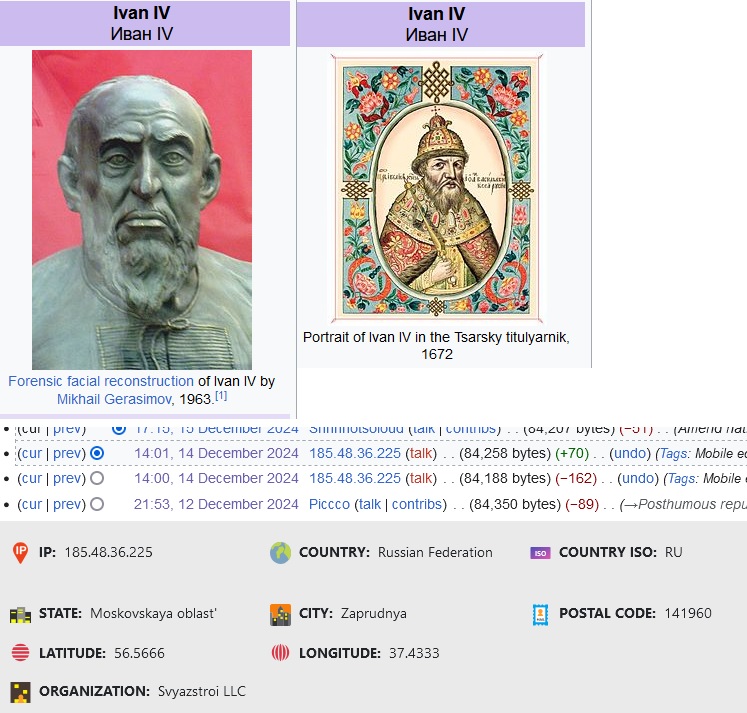
Task: Click the prev link in the 21:53 row
Action: pos(67,504)
